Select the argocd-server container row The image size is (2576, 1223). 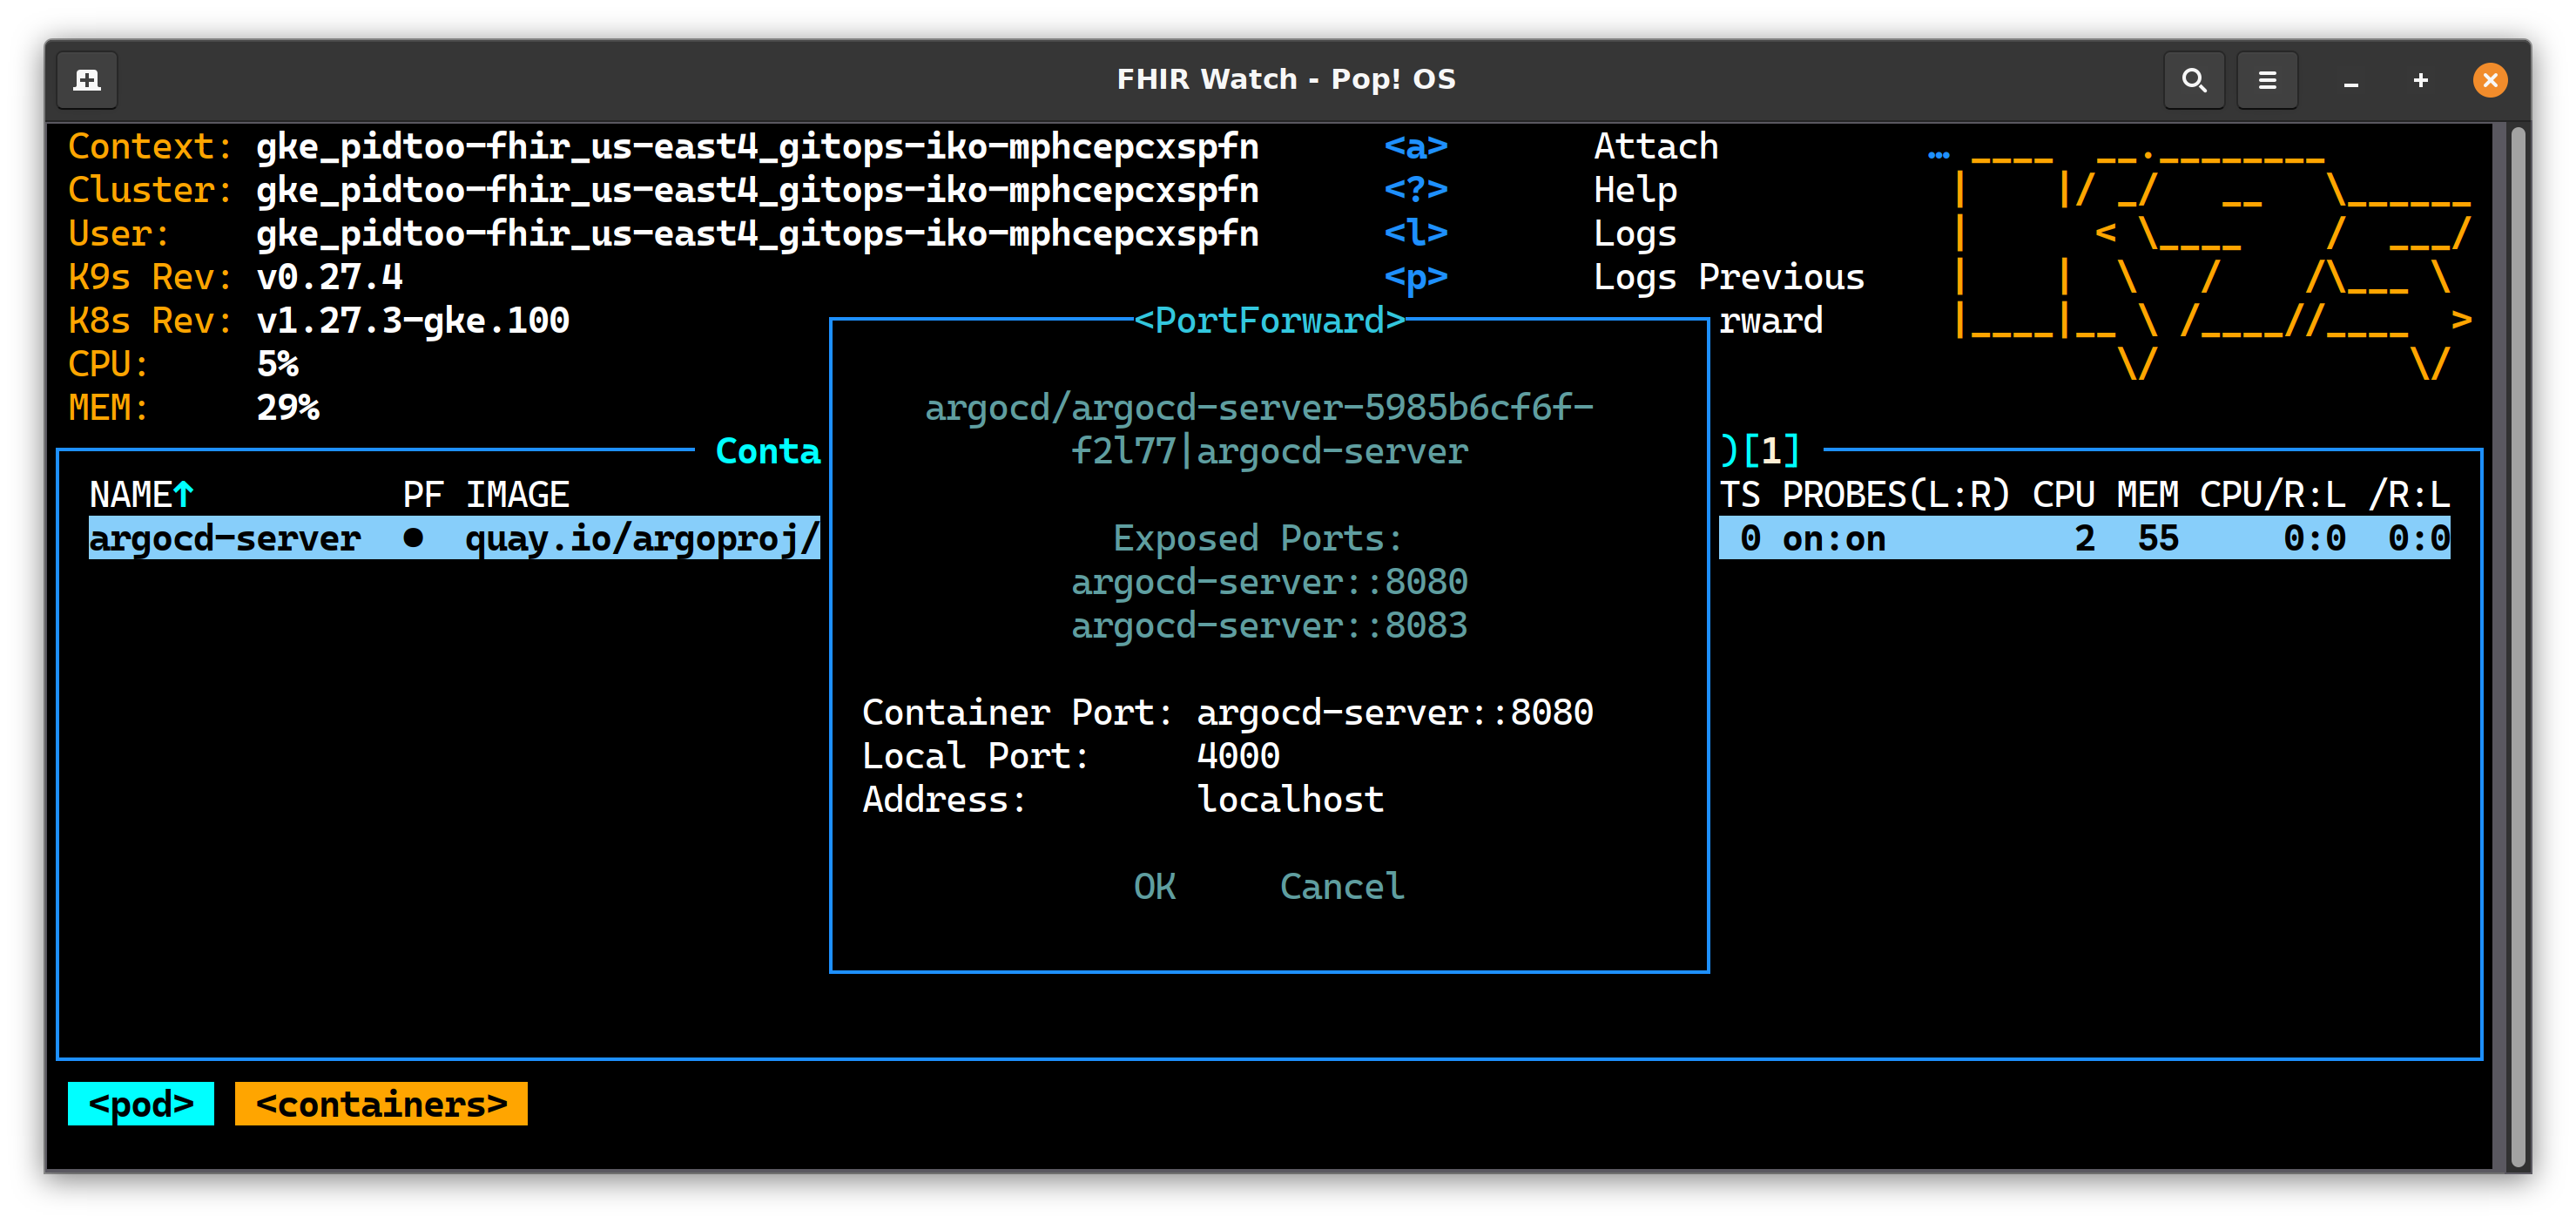click(225, 538)
